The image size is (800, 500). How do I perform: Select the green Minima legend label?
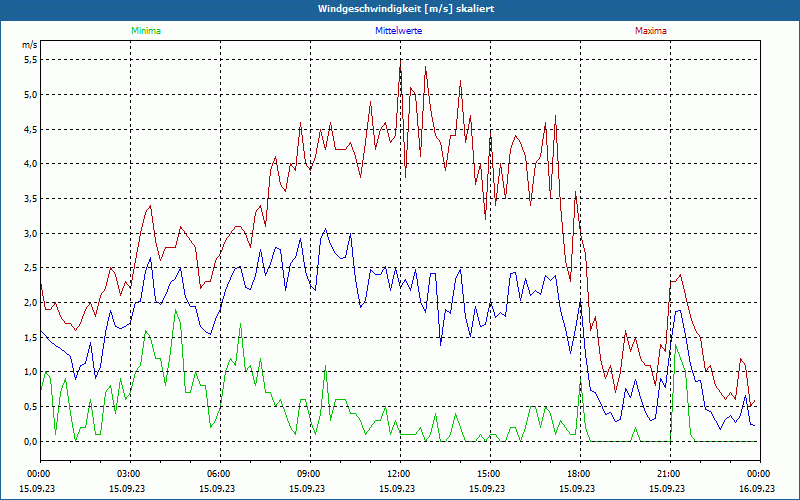[x=146, y=31]
